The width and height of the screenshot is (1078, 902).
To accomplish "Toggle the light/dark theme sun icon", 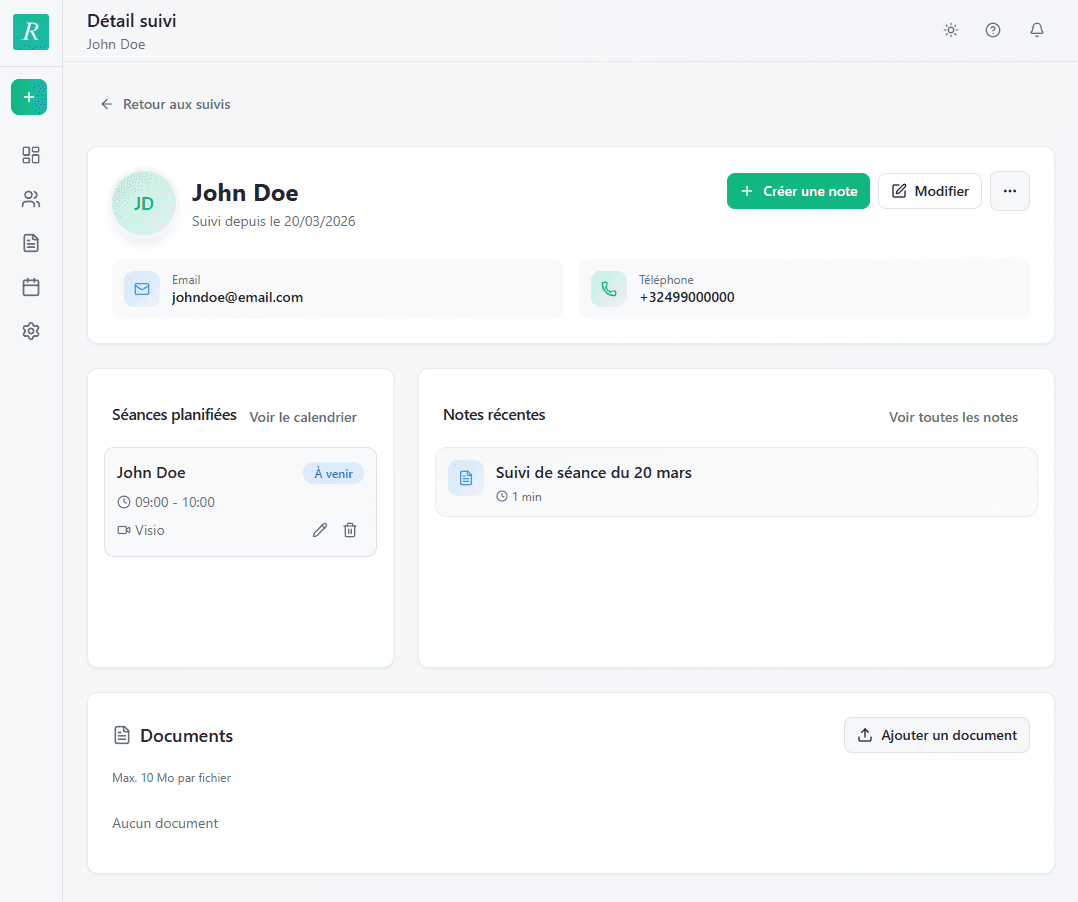I will 951,30.
